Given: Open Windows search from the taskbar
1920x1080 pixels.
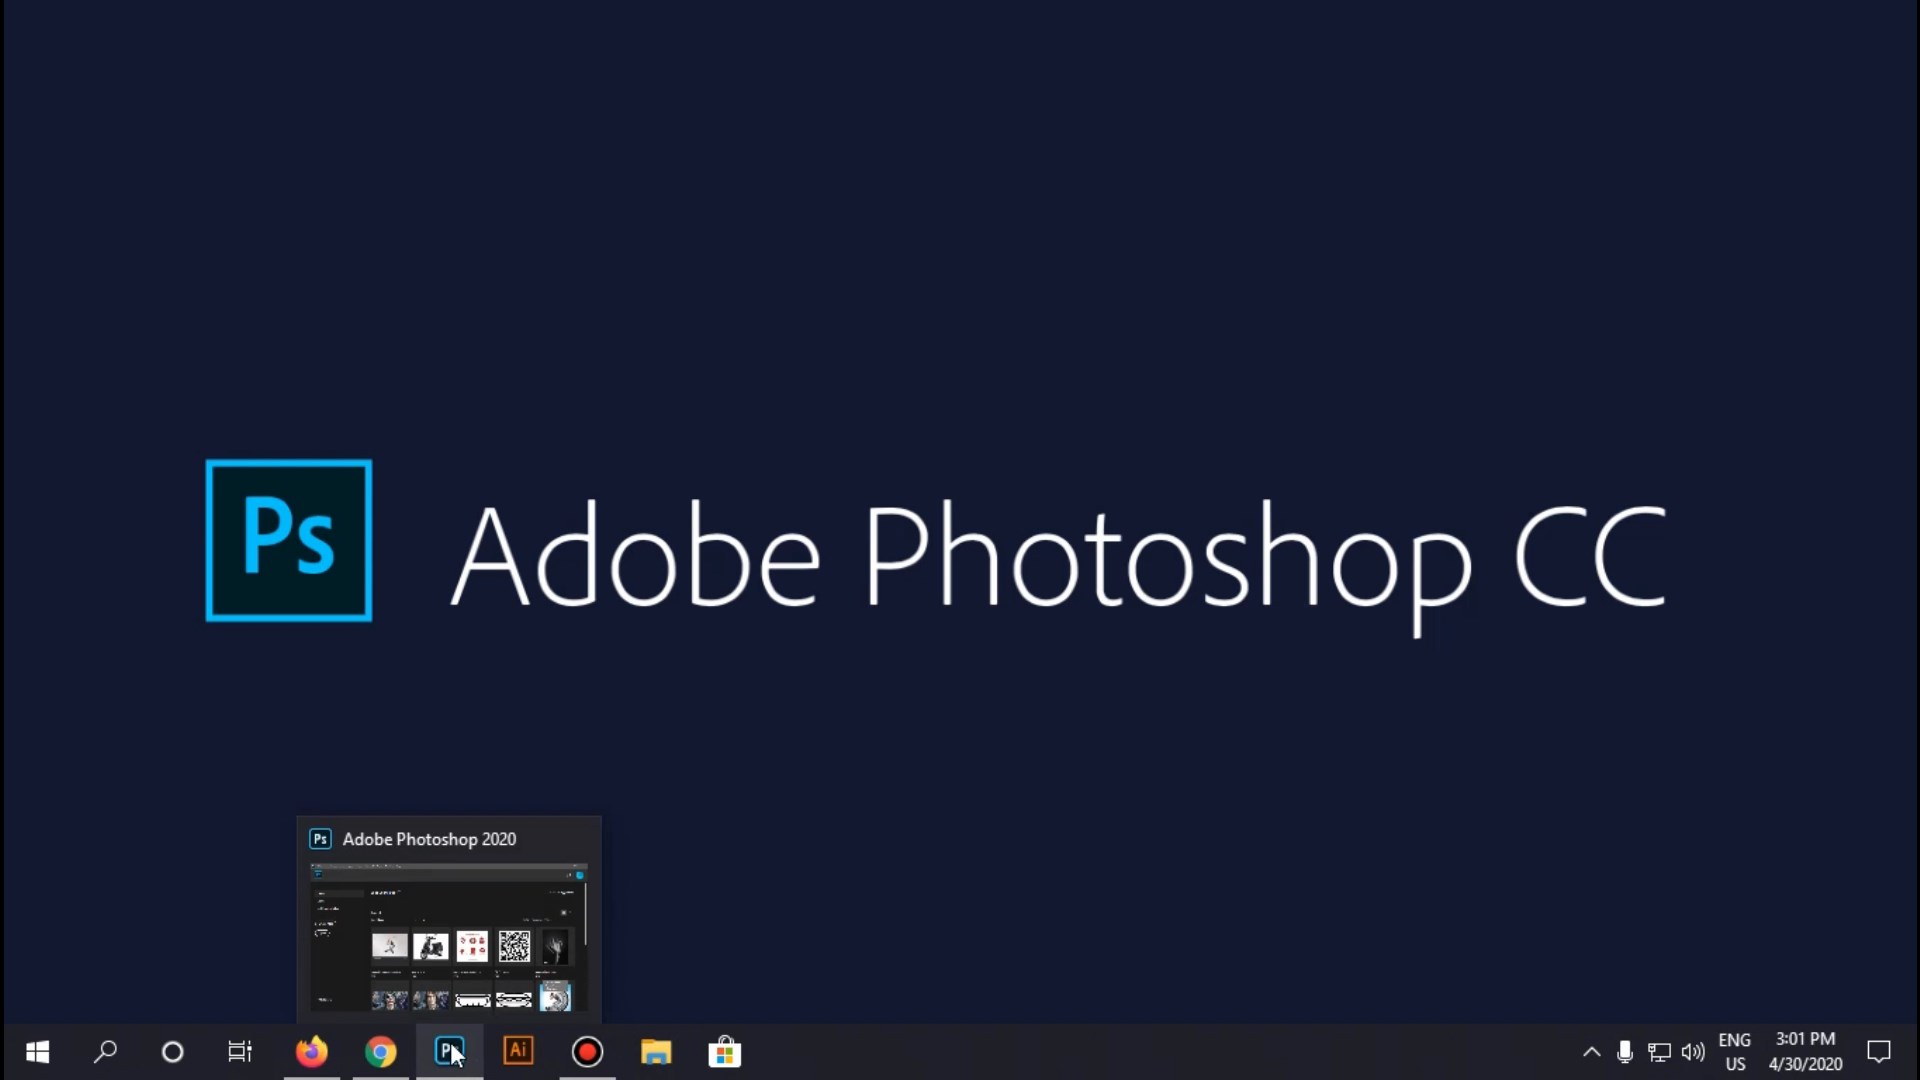Looking at the screenshot, I should (105, 1052).
